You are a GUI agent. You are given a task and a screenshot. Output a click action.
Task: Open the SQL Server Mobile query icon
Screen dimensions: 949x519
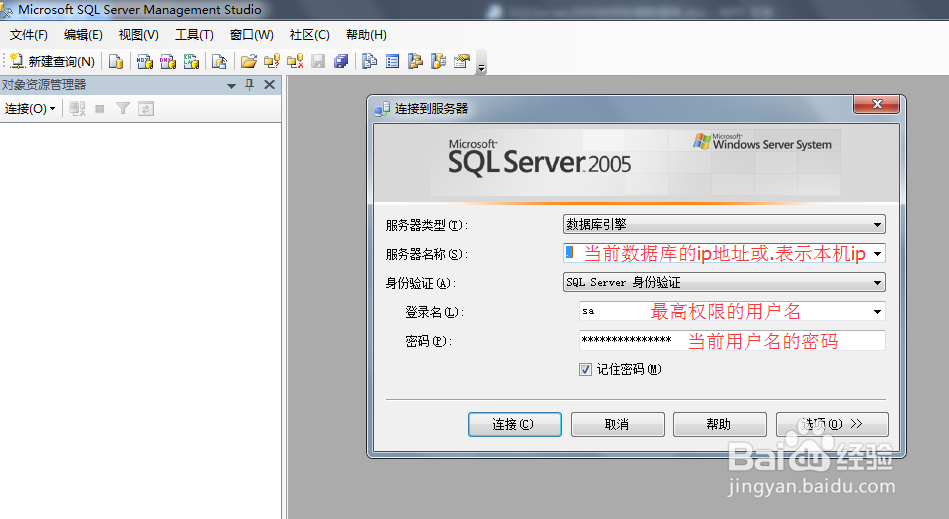tap(219, 61)
